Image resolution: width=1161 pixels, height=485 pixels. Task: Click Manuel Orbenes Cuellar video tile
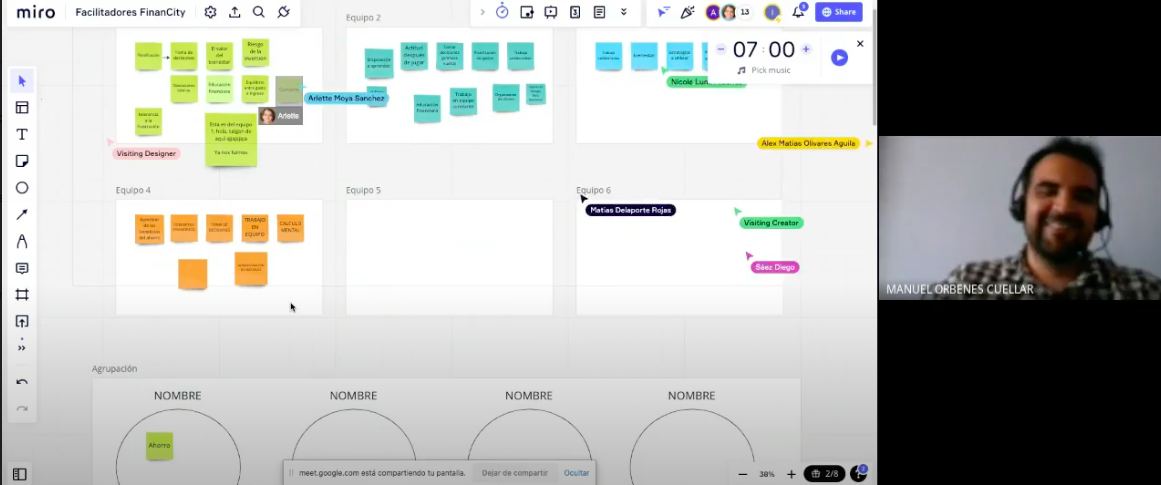(x=1020, y=218)
